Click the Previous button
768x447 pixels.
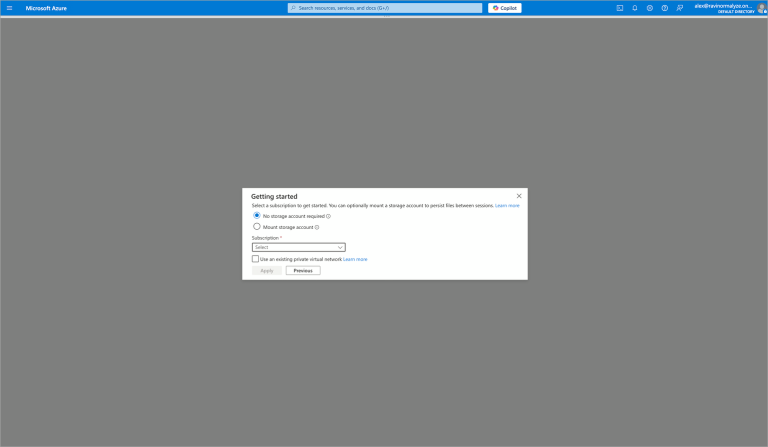[303, 271]
